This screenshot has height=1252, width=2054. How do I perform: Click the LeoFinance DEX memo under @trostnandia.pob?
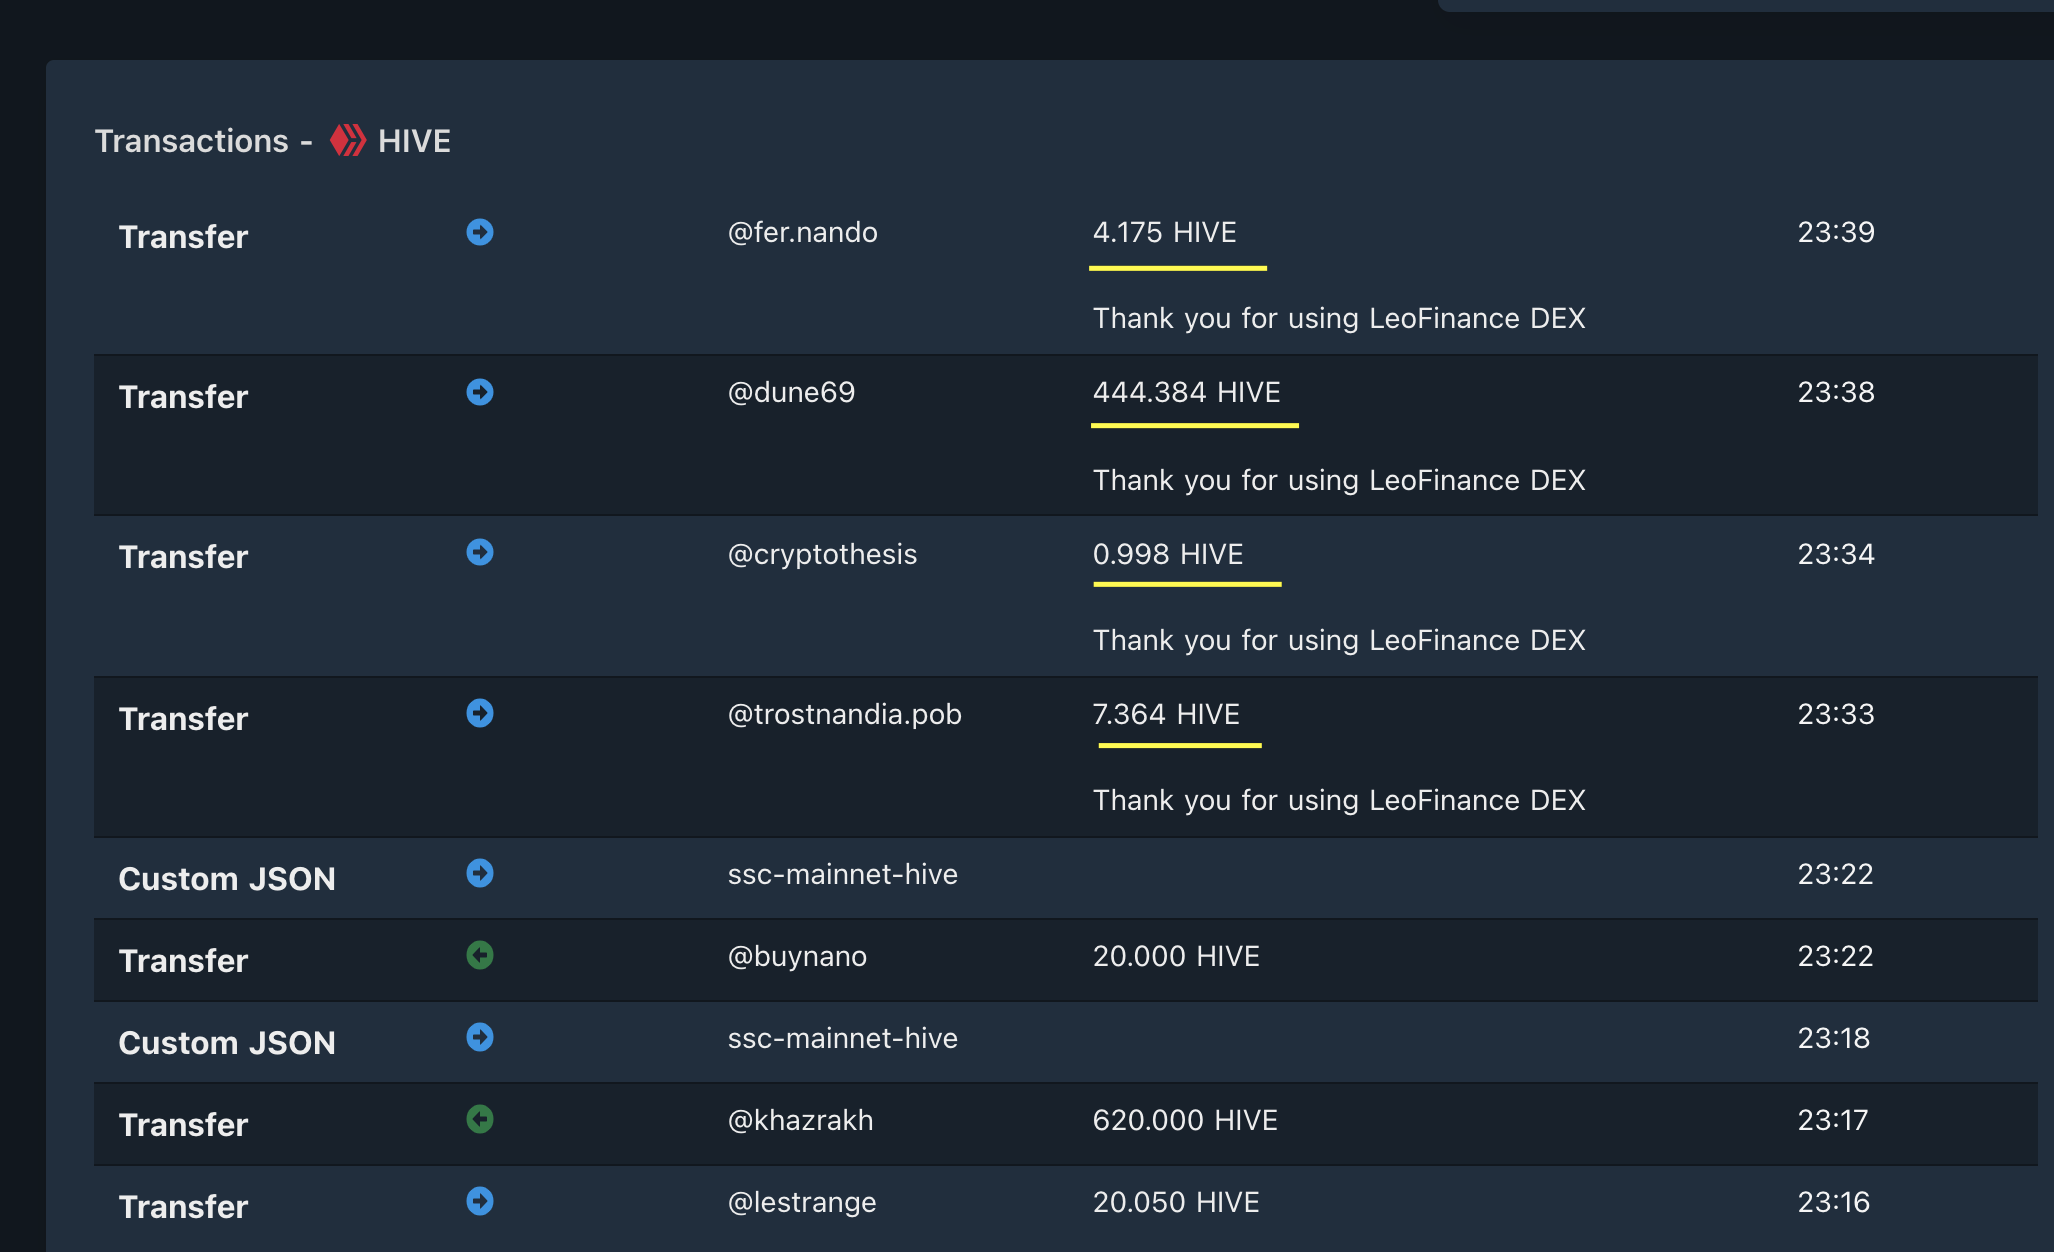tap(1339, 800)
